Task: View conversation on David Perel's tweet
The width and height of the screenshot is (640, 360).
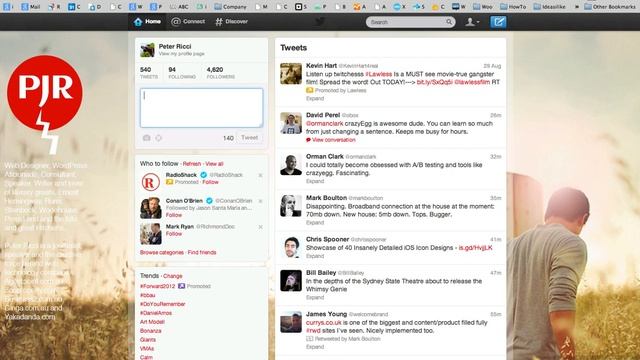Action: pos(331,140)
